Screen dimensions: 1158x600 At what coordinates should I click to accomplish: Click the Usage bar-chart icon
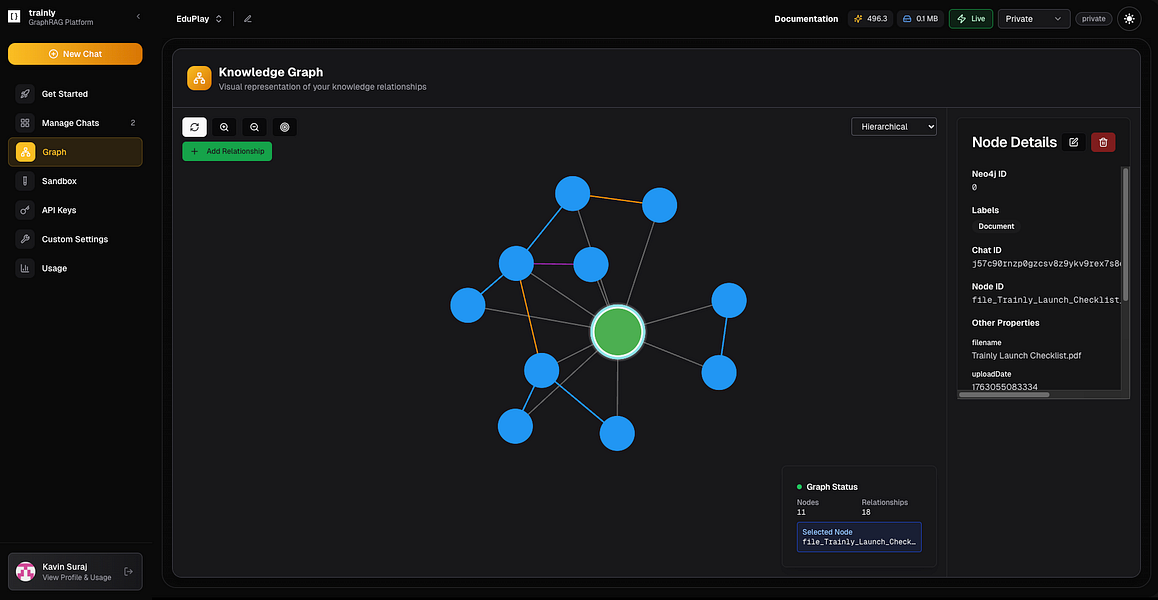25,268
